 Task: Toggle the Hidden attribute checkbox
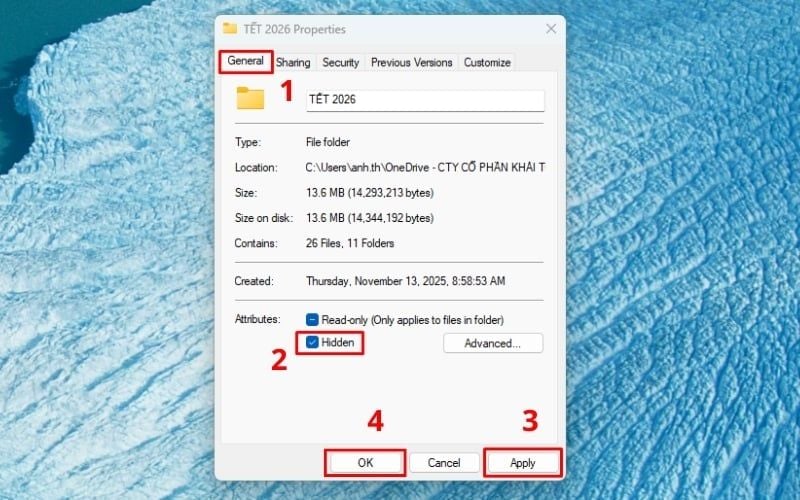(312, 342)
